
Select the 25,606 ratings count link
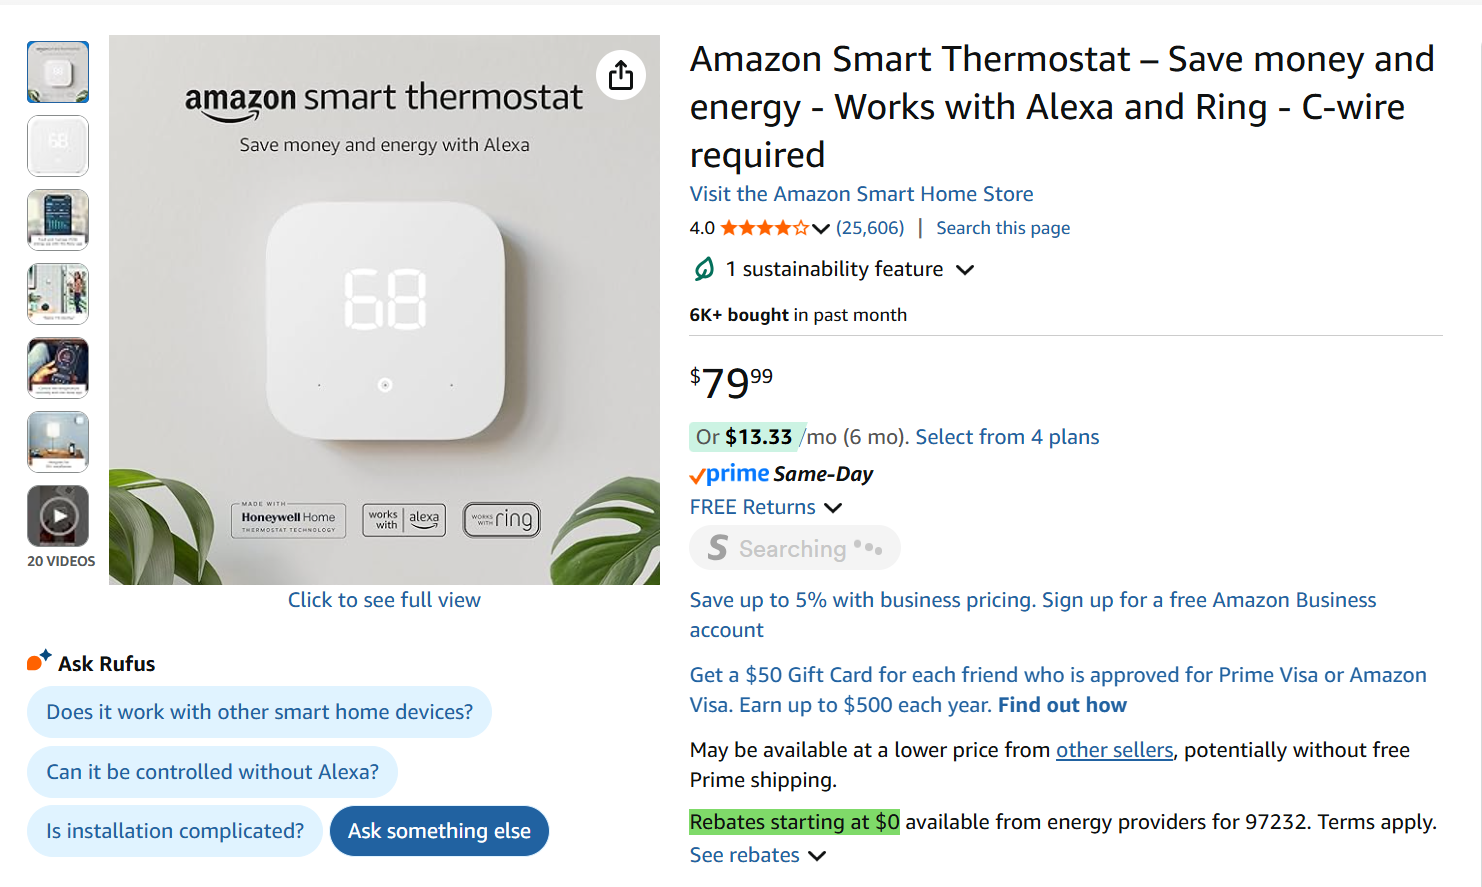pyautogui.click(x=870, y=228)
